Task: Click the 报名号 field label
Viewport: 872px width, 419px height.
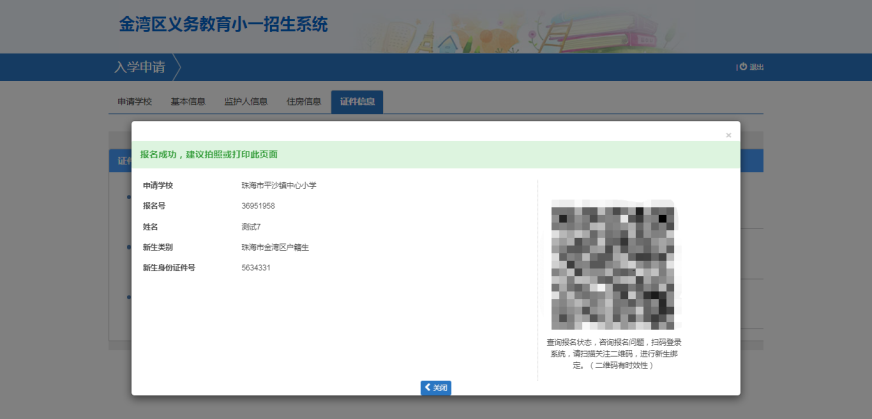Action: point(154,206)
